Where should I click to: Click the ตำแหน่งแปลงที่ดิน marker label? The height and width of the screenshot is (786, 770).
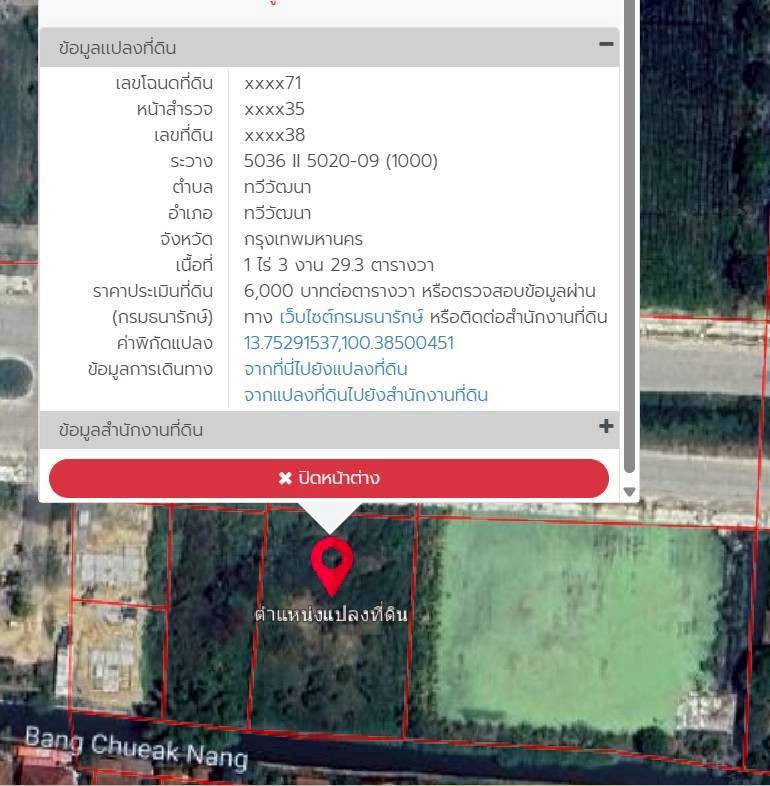(331, 614)
